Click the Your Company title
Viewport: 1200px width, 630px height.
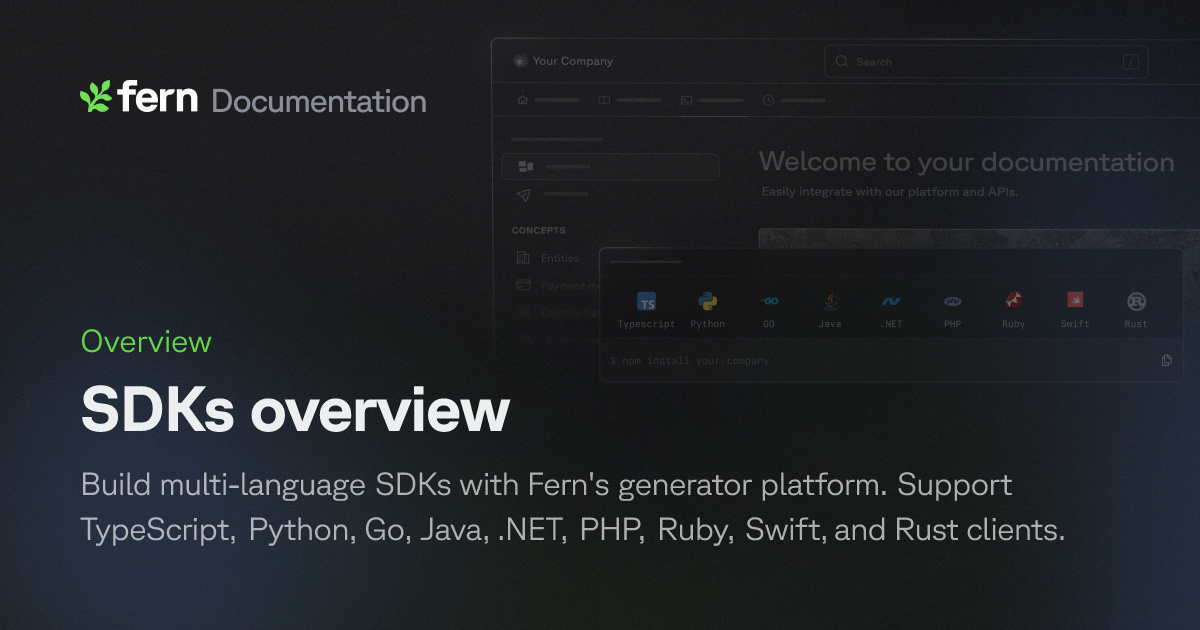tap(573, 61)
